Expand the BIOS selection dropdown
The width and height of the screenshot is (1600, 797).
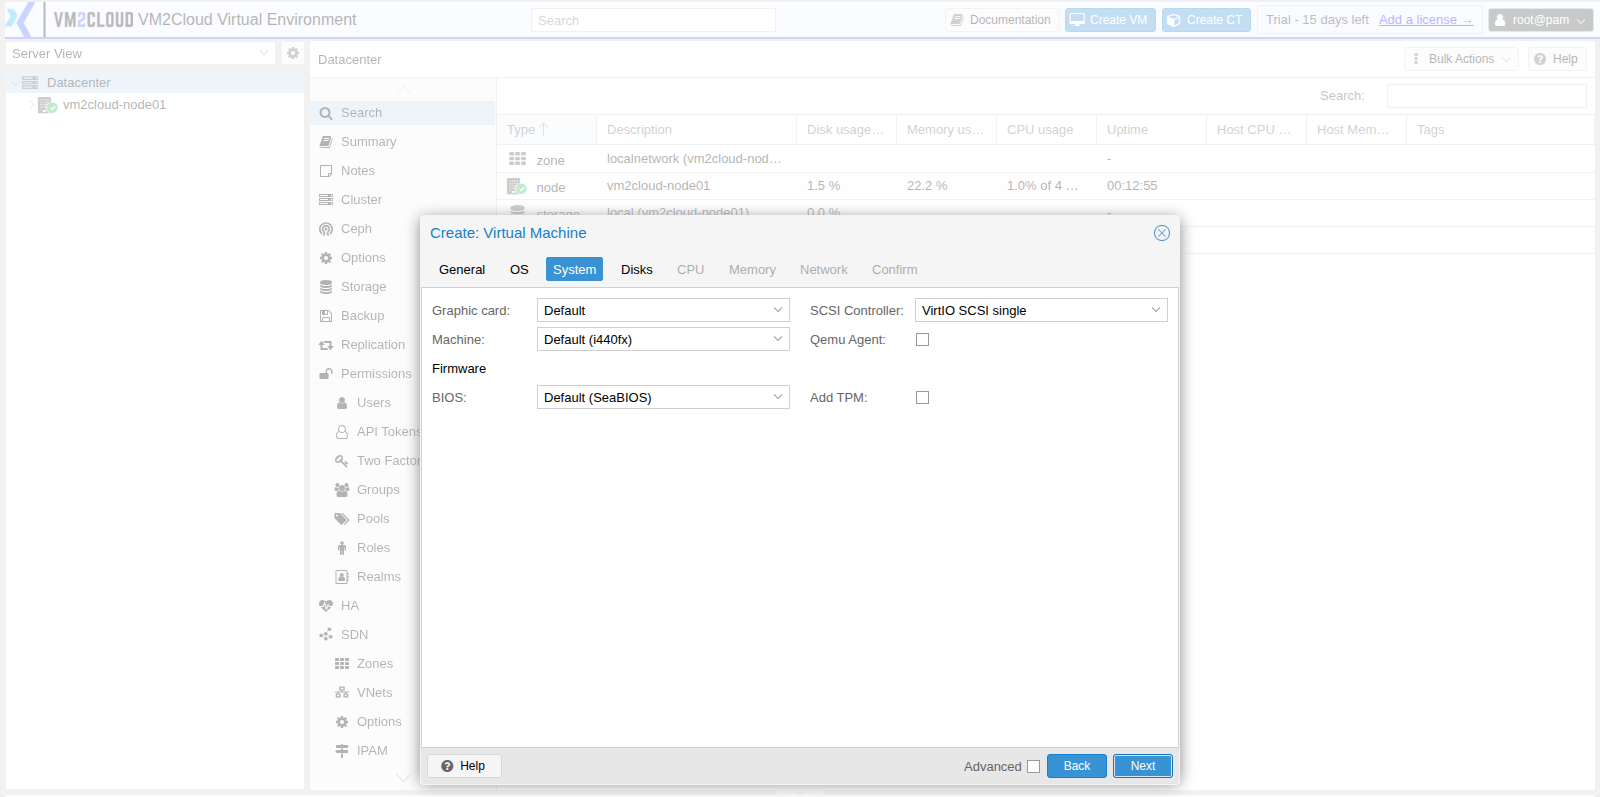663,397
